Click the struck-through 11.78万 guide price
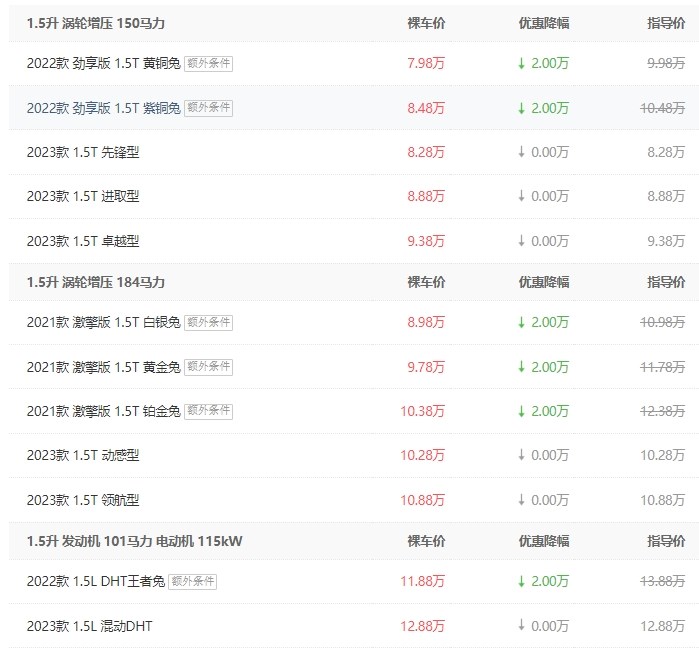 [662, 367]
